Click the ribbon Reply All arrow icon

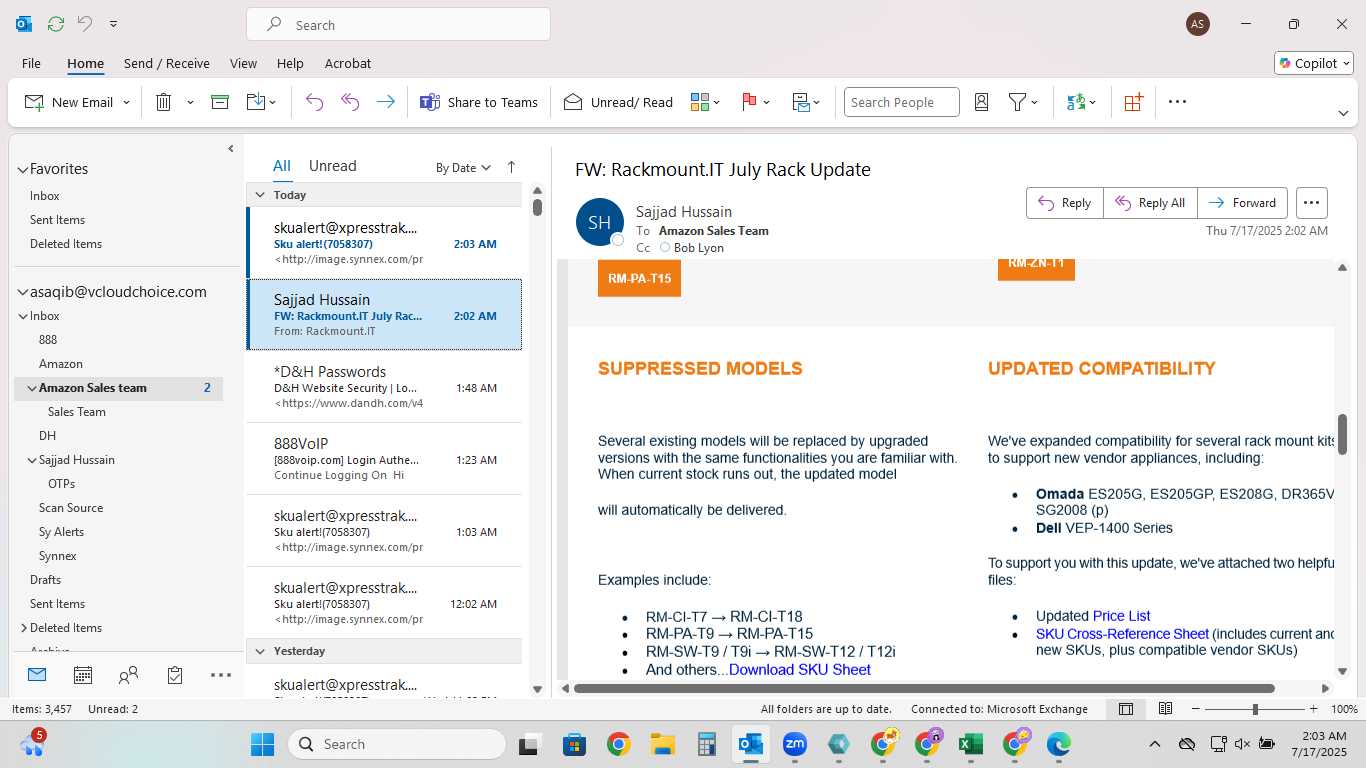350,102
